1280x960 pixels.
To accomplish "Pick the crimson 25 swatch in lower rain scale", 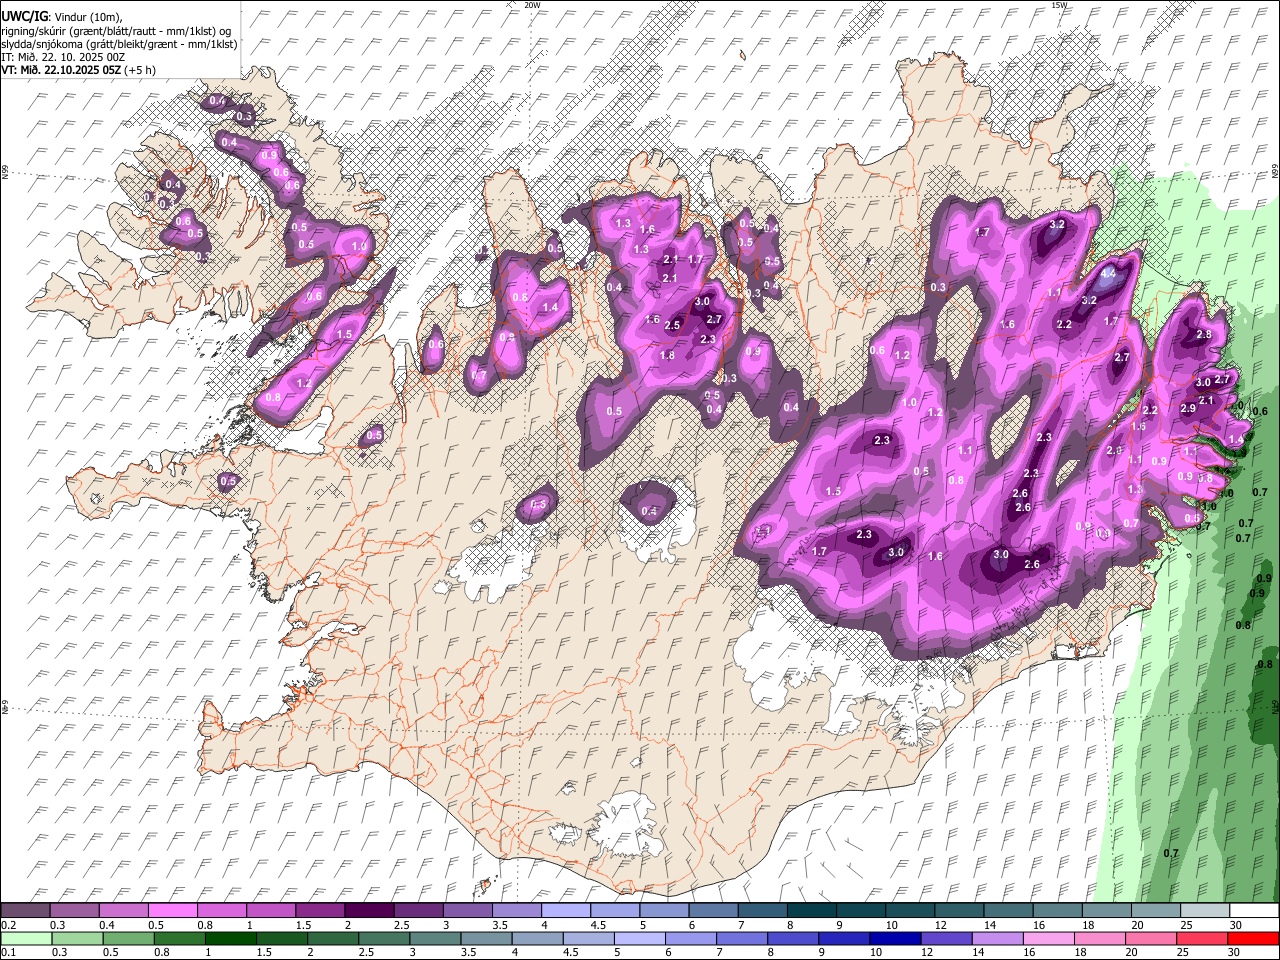I will coord(1203,938).
